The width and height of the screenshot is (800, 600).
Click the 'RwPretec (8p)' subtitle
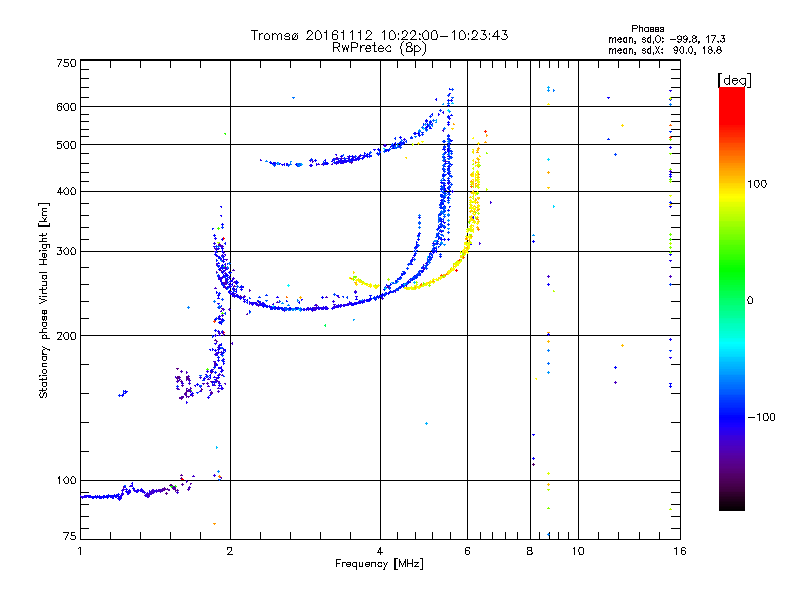(x=379, y=48)
